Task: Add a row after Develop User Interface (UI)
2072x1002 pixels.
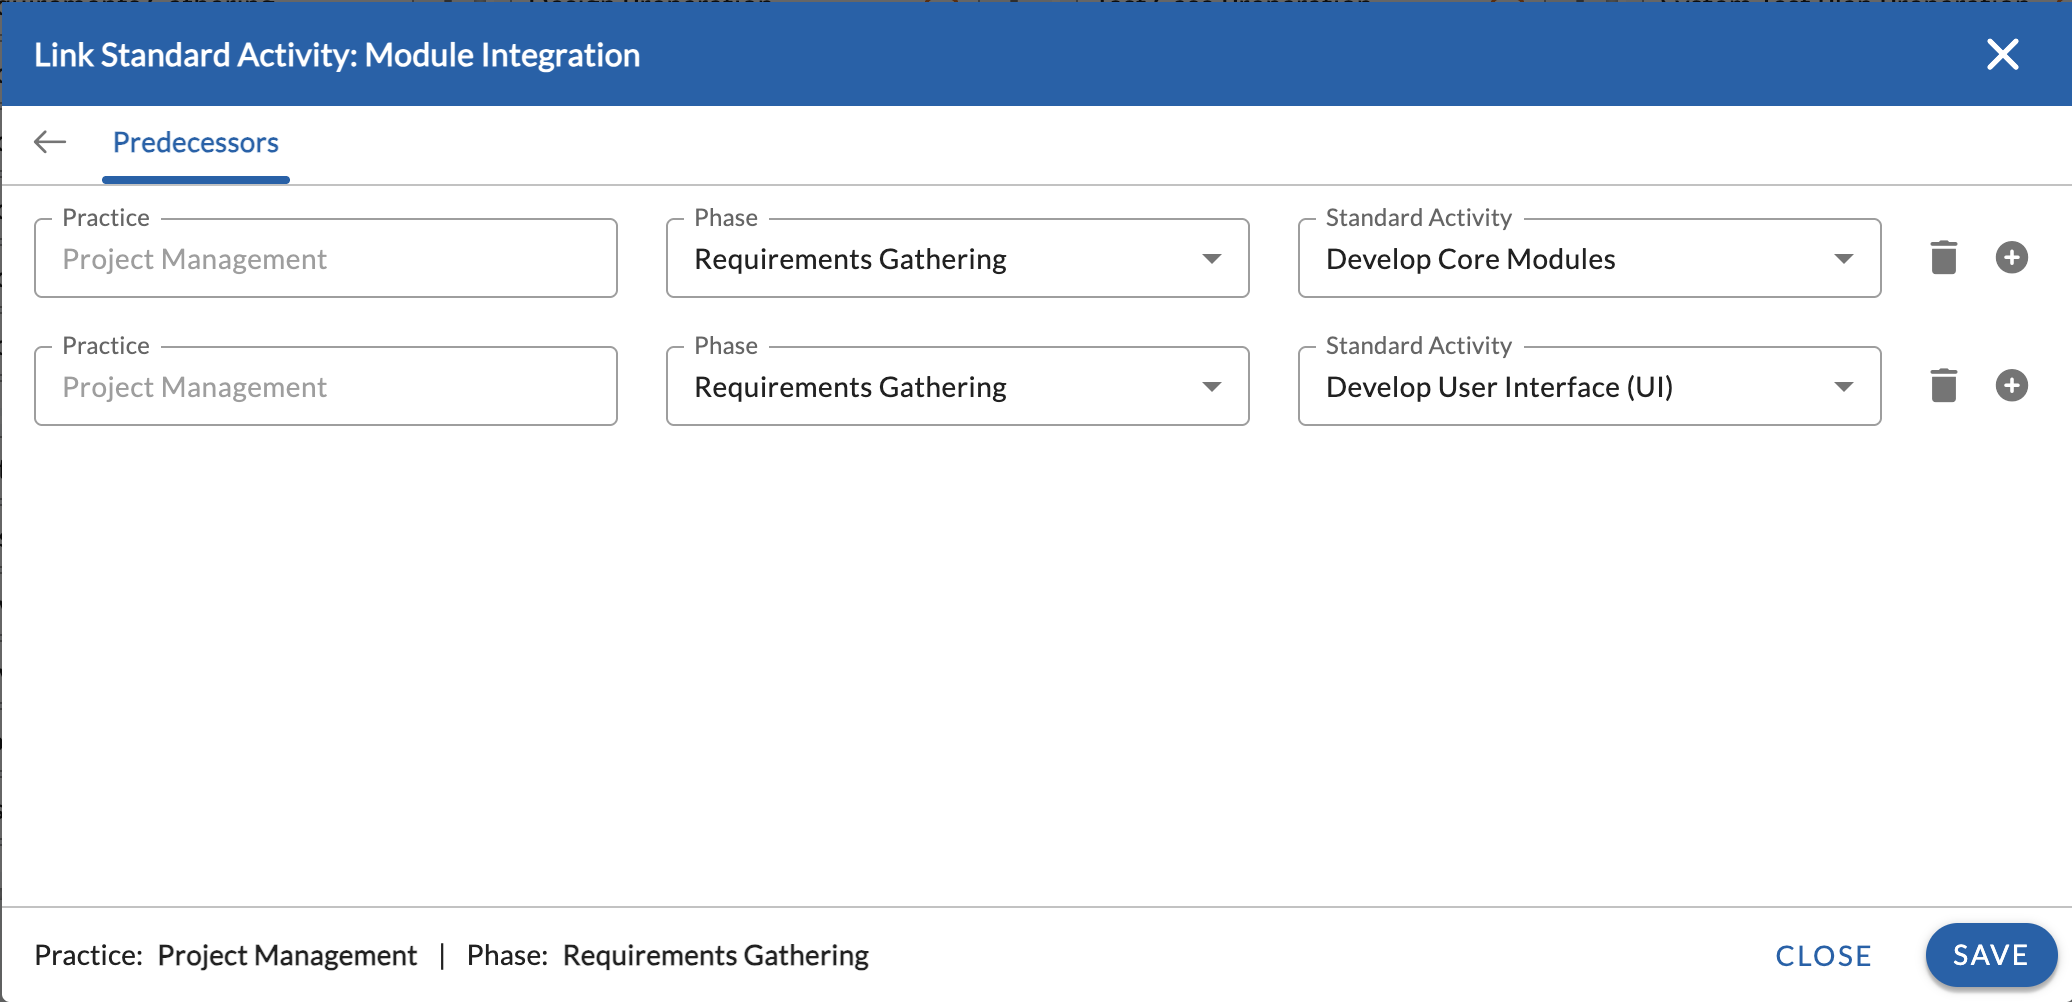Action: pos(2011,386)
